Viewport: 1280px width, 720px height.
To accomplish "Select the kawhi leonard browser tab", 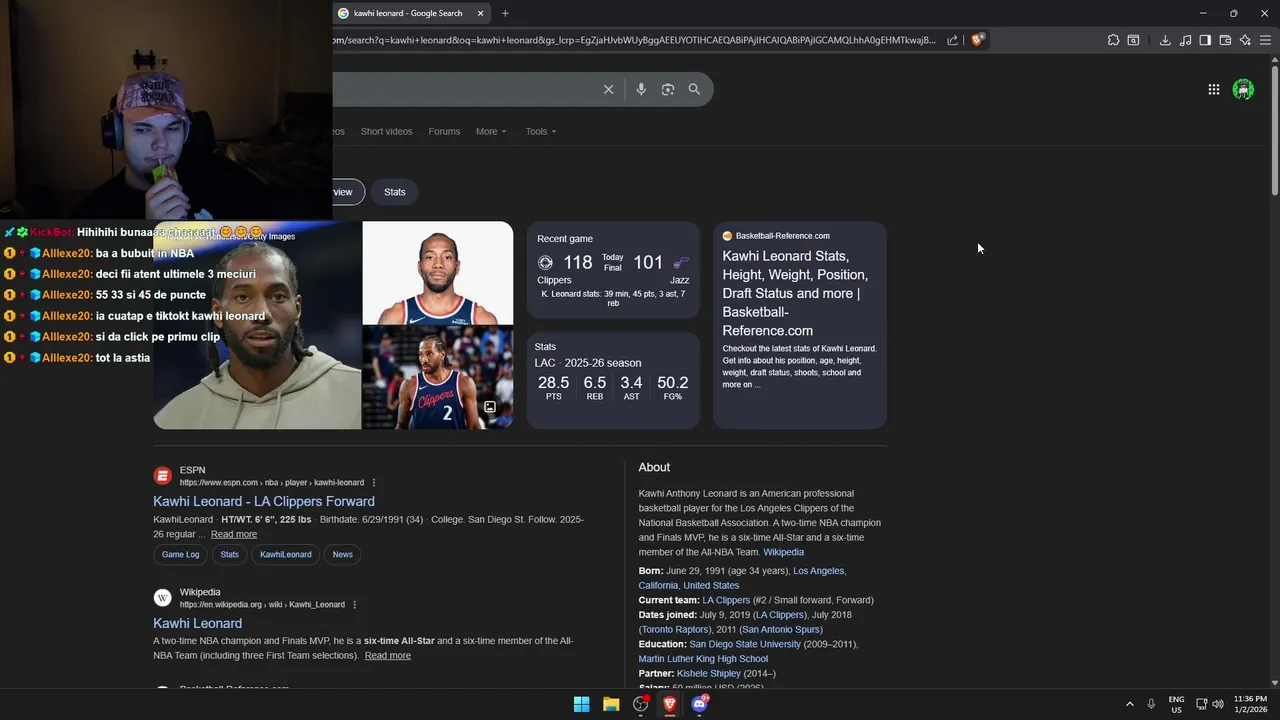I will point(410,13).
